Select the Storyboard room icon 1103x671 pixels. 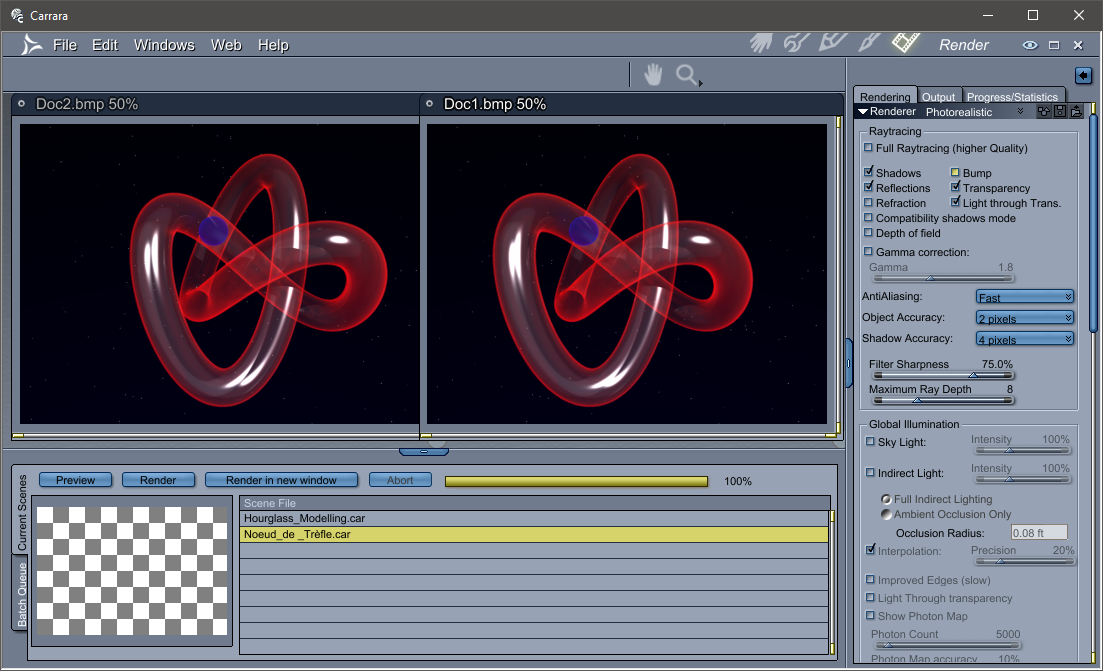832,42
